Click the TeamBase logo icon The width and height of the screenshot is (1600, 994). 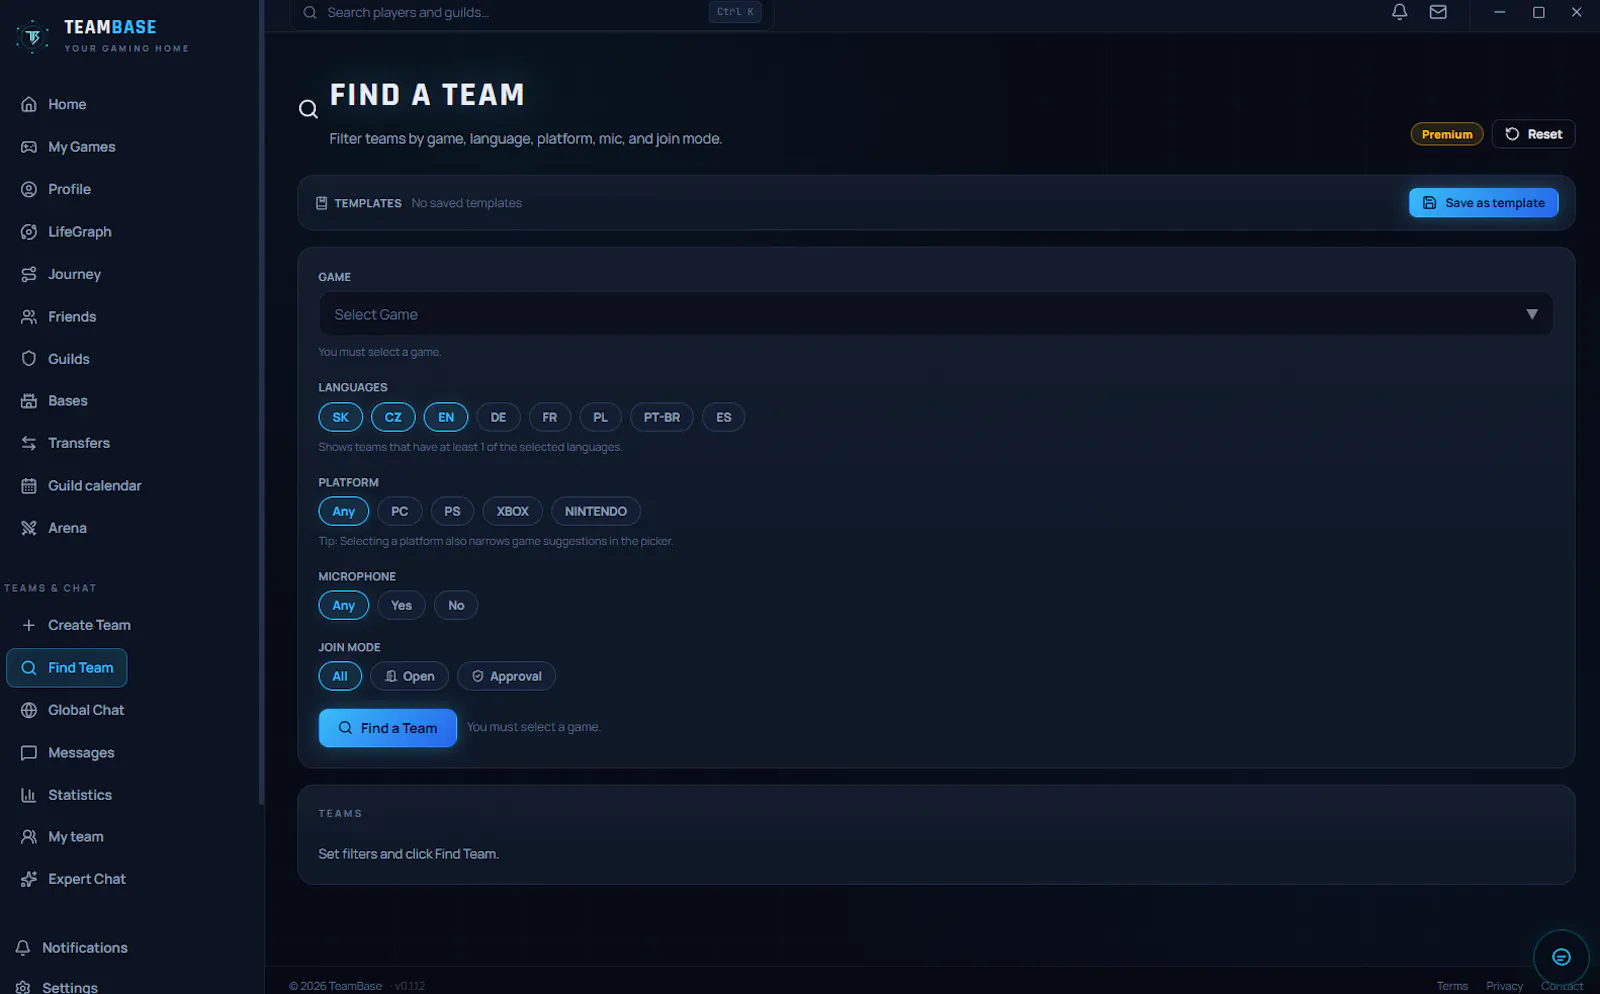(x=32, y=37)
